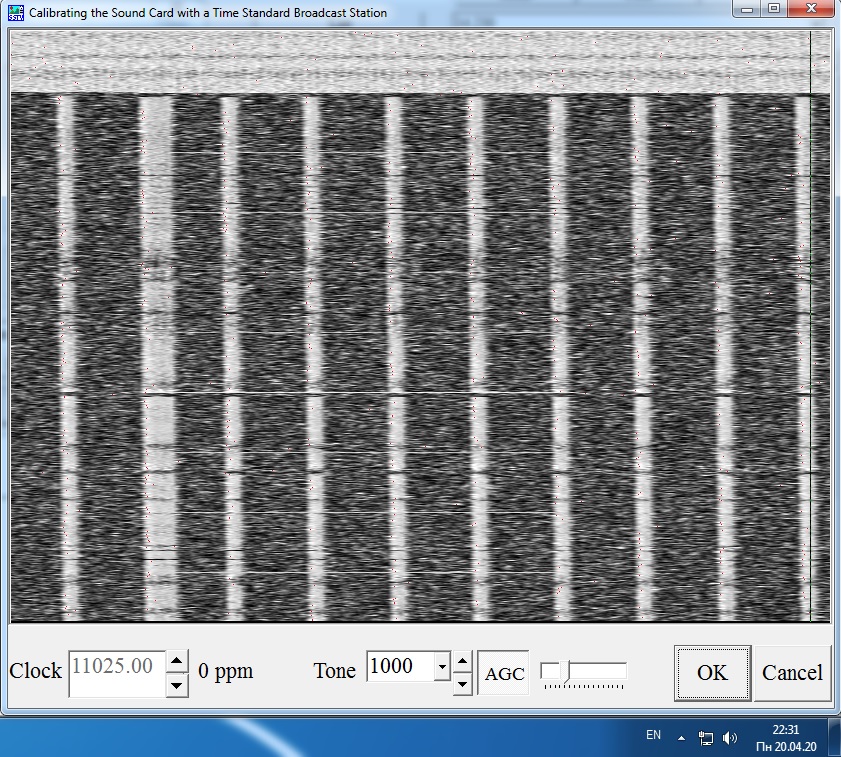Expand the Tone frequency dropdown
This screenshot has height=757, width=841.
tap(441, 667)
